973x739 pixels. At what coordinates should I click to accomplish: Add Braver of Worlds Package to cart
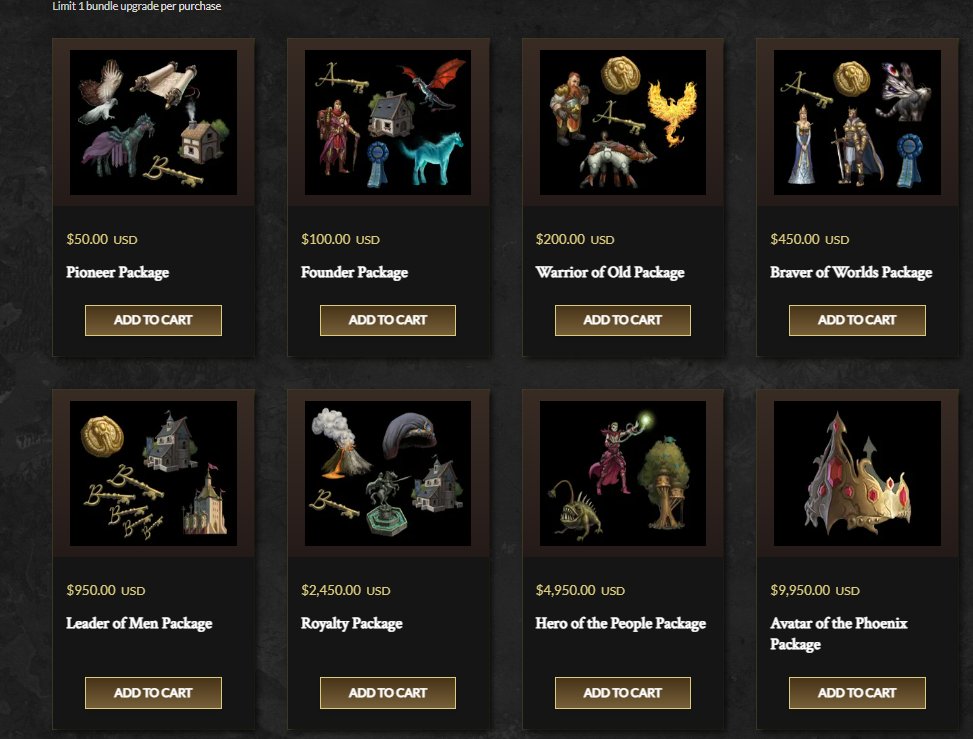click(857, 320)
